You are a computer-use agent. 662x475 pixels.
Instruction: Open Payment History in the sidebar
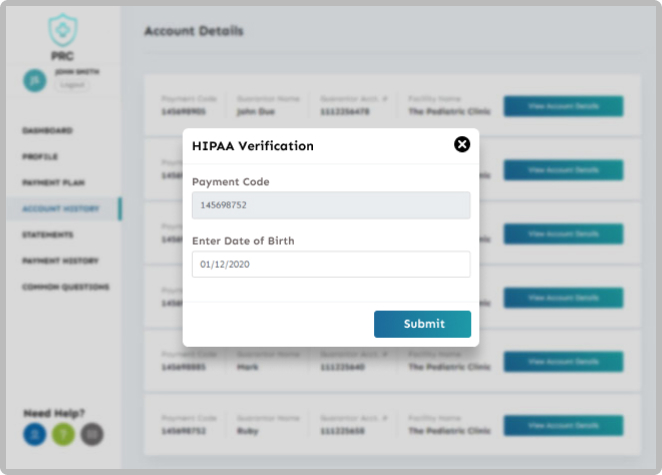point(61,261)
